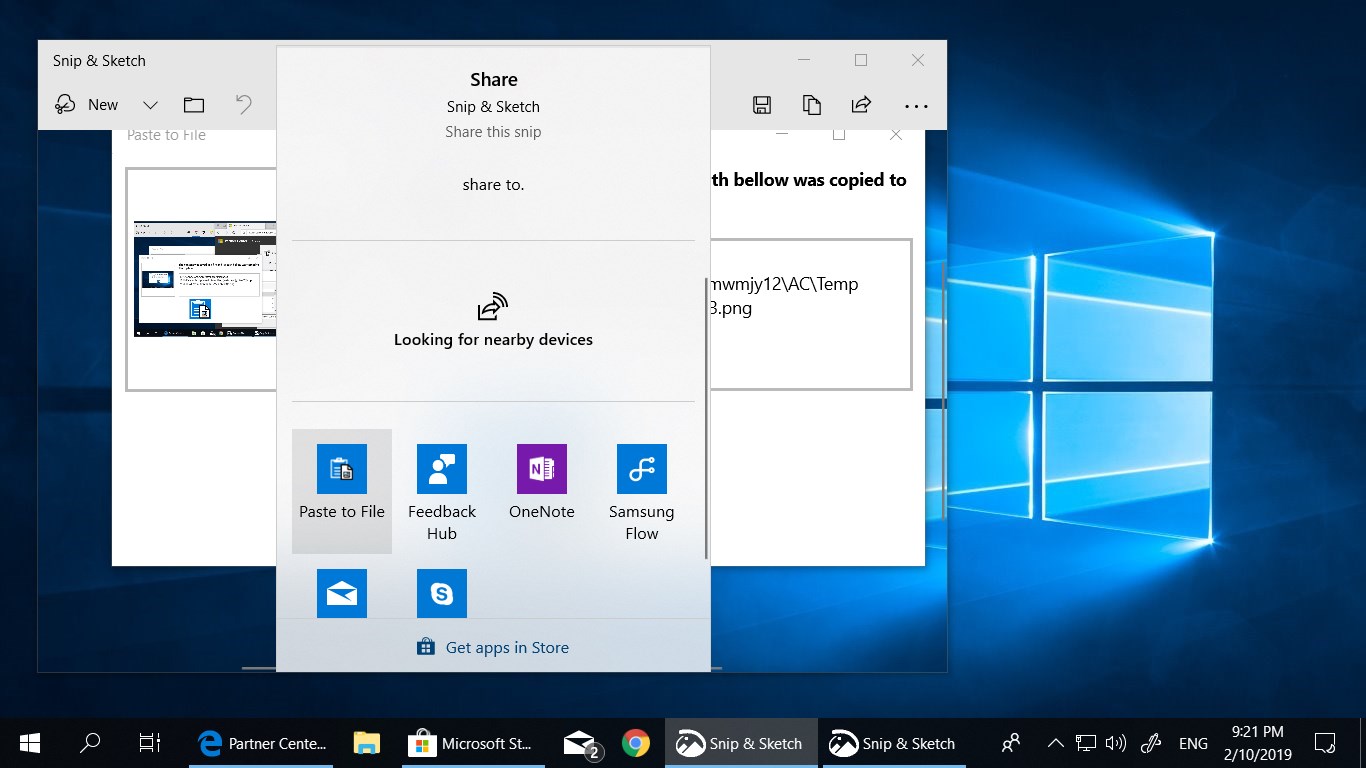Share snip via Skype
This screenshot has height=768, width=1366.
point(442,594)
